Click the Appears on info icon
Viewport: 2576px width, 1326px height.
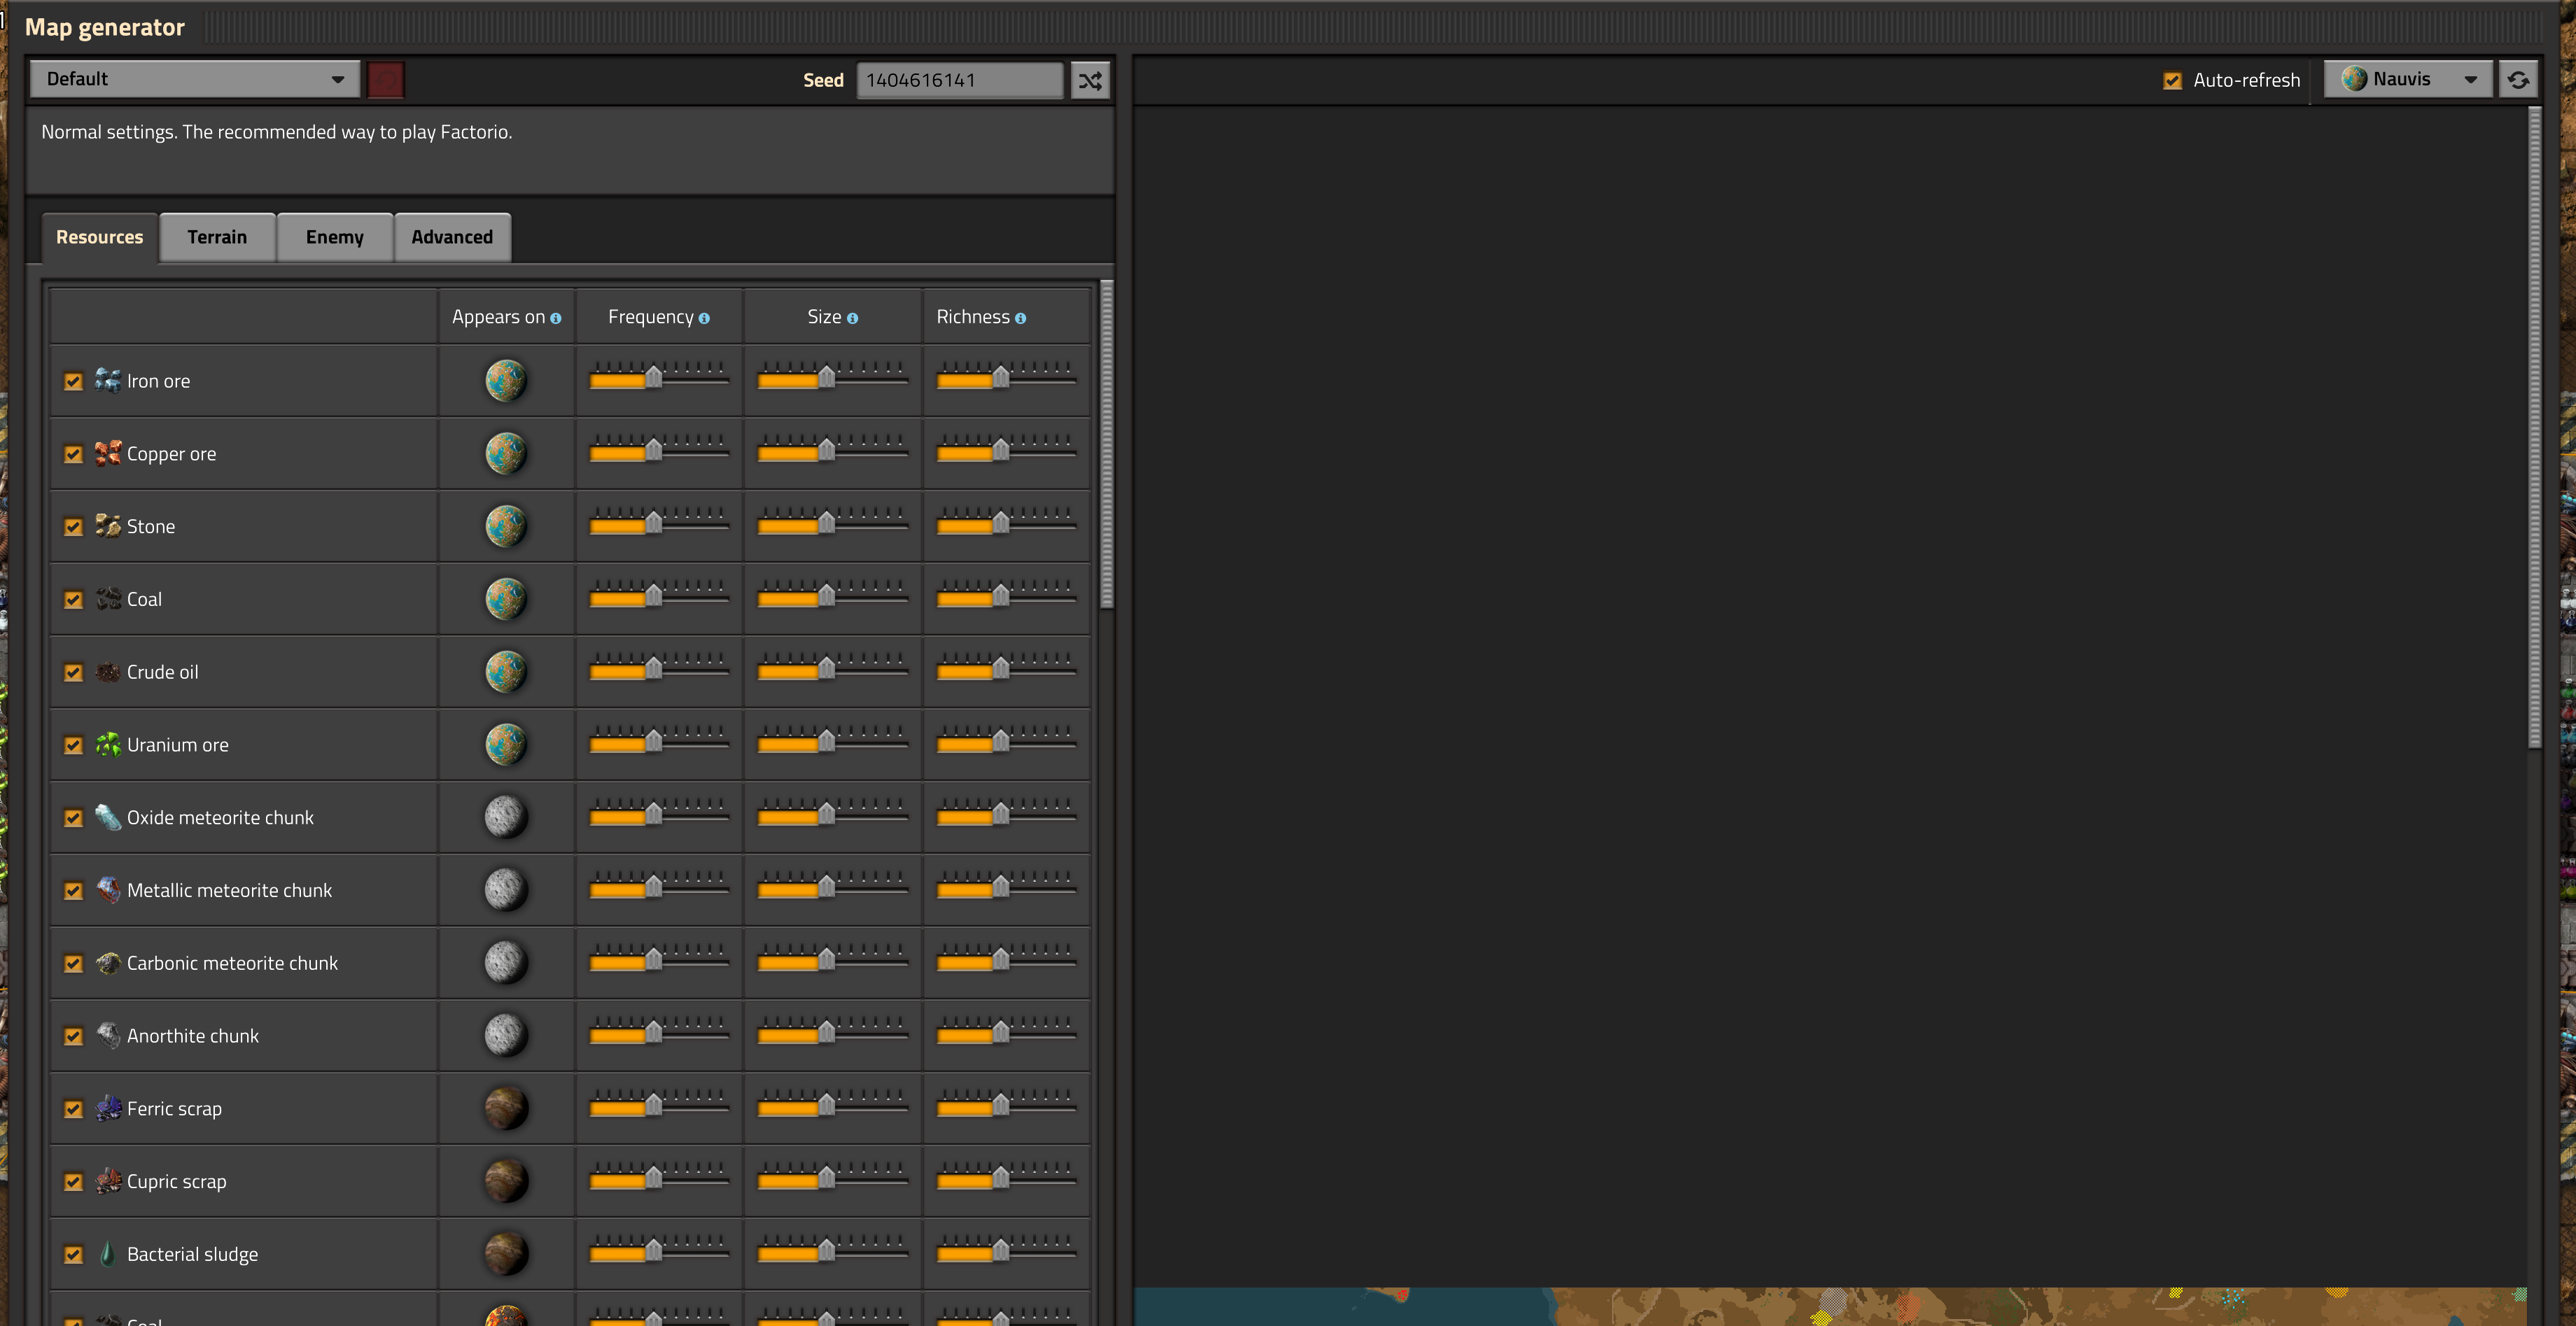(x=556, y=318)
